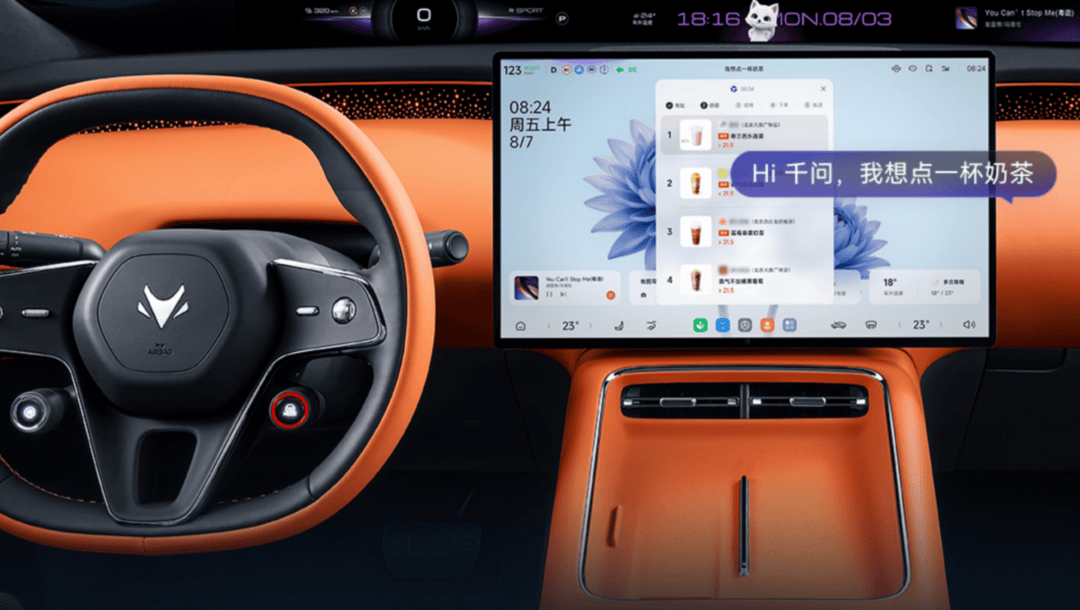
Task: Tap the airflow fan icon in the dock
Action: (x=651, y=326)
